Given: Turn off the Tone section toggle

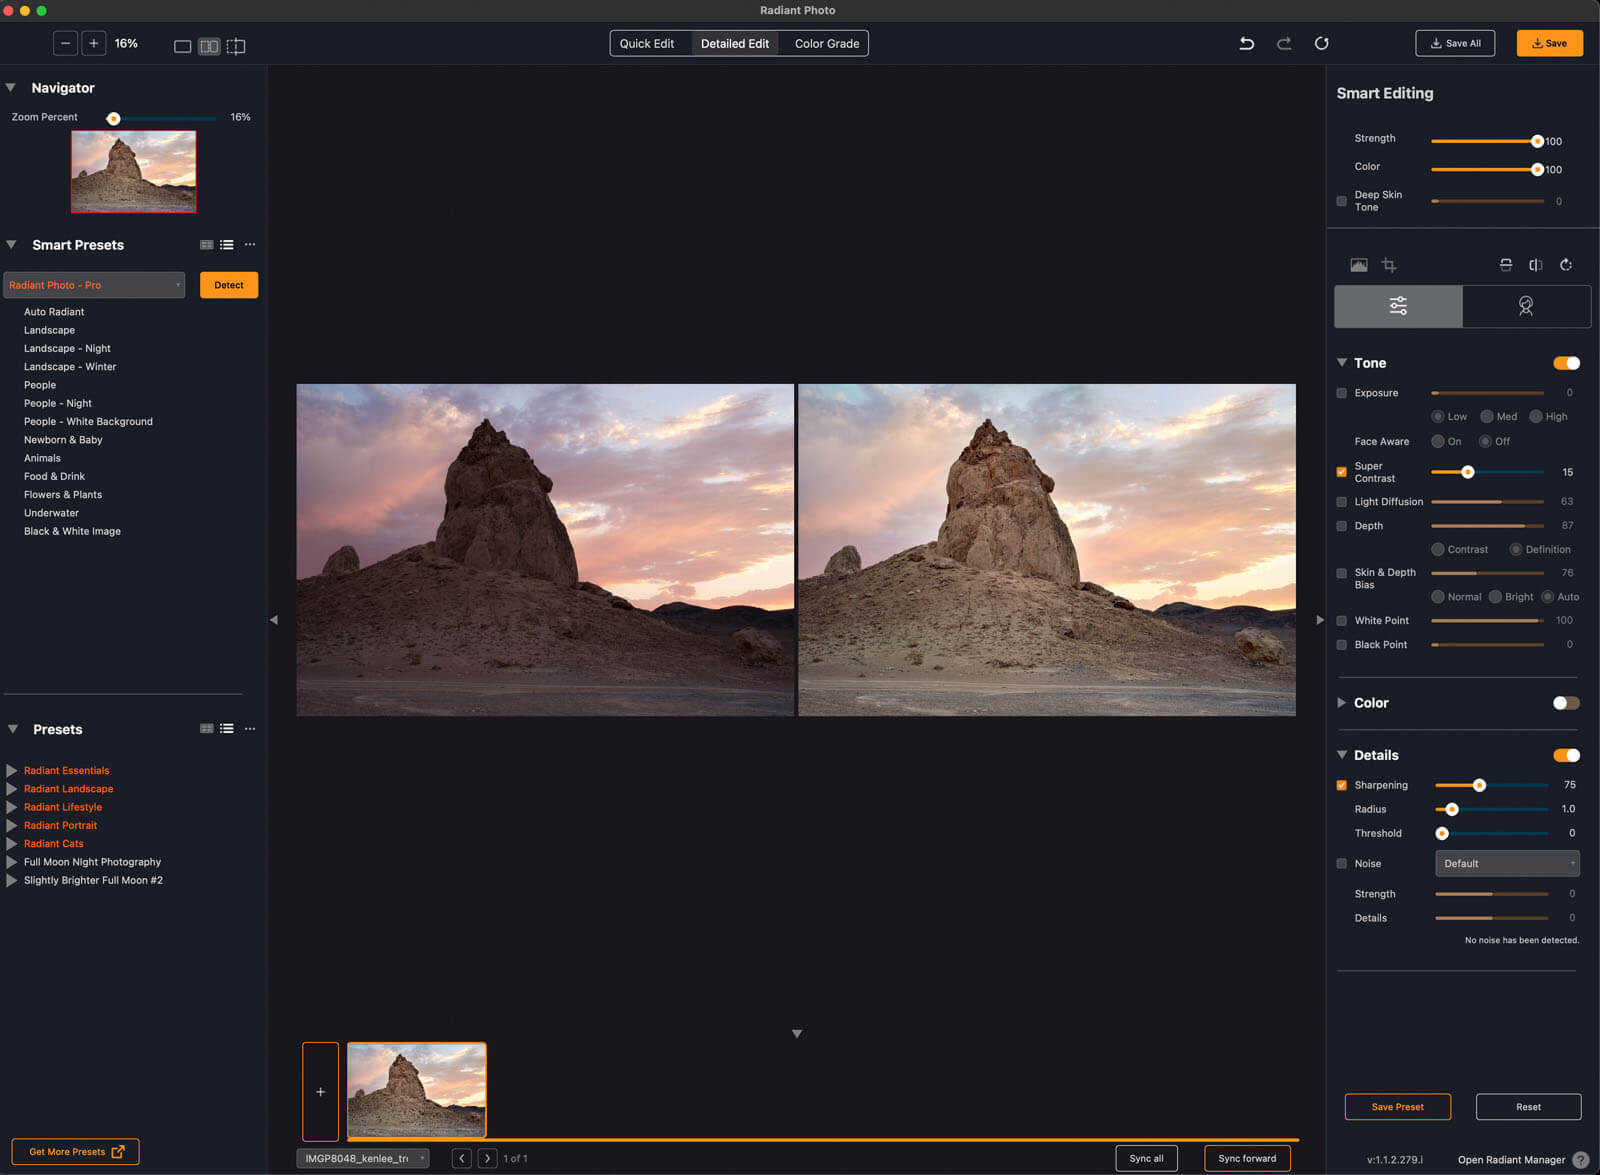Looking at the screenshot, I should [1566, 363].
